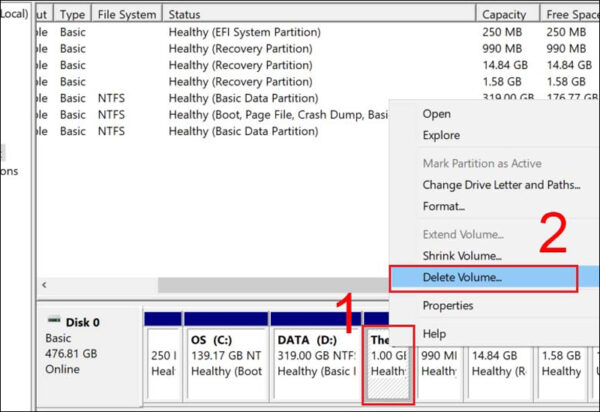The height and width of the screenshot is (412, 600).
Task: Click Open in the context menu
Action: coord(436,114)
